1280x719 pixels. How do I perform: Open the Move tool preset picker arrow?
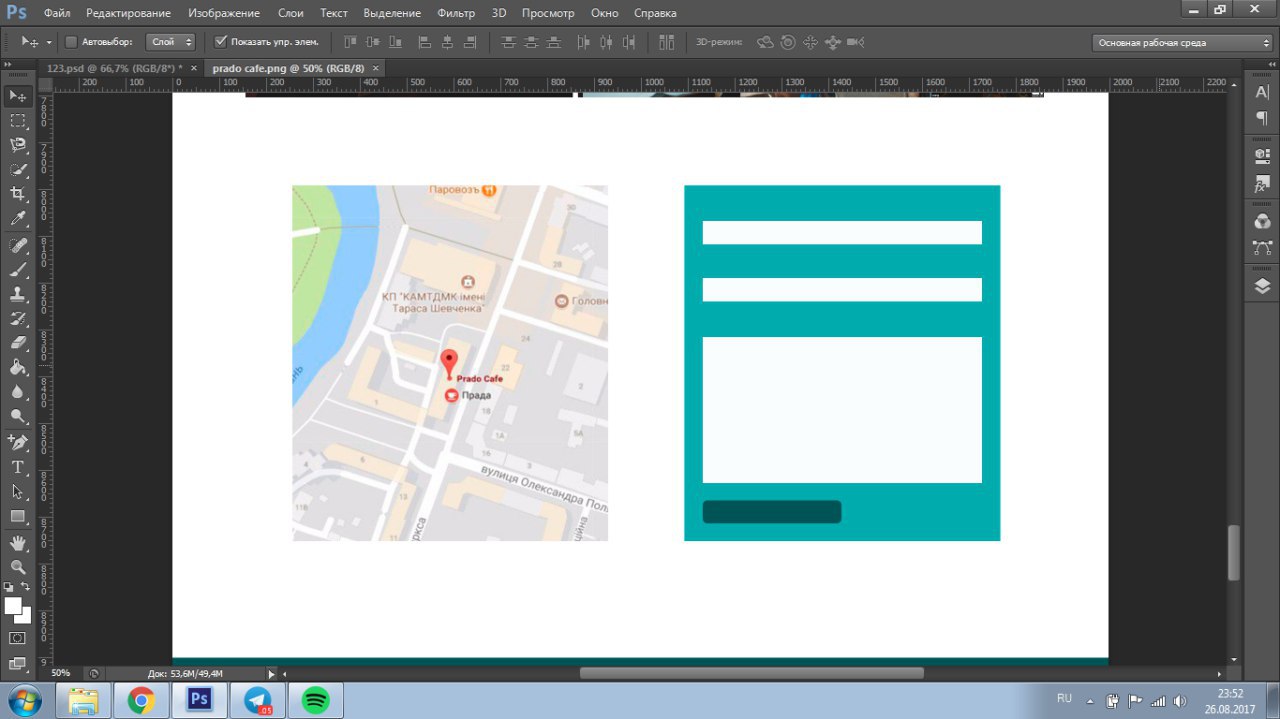pyautogui.click(x=49, y=43)
